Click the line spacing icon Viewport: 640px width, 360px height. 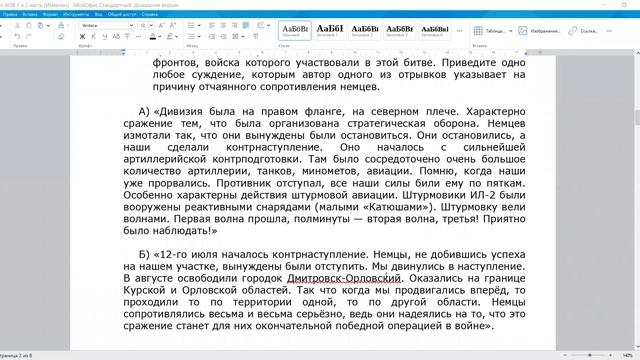(x=236, y=36)
